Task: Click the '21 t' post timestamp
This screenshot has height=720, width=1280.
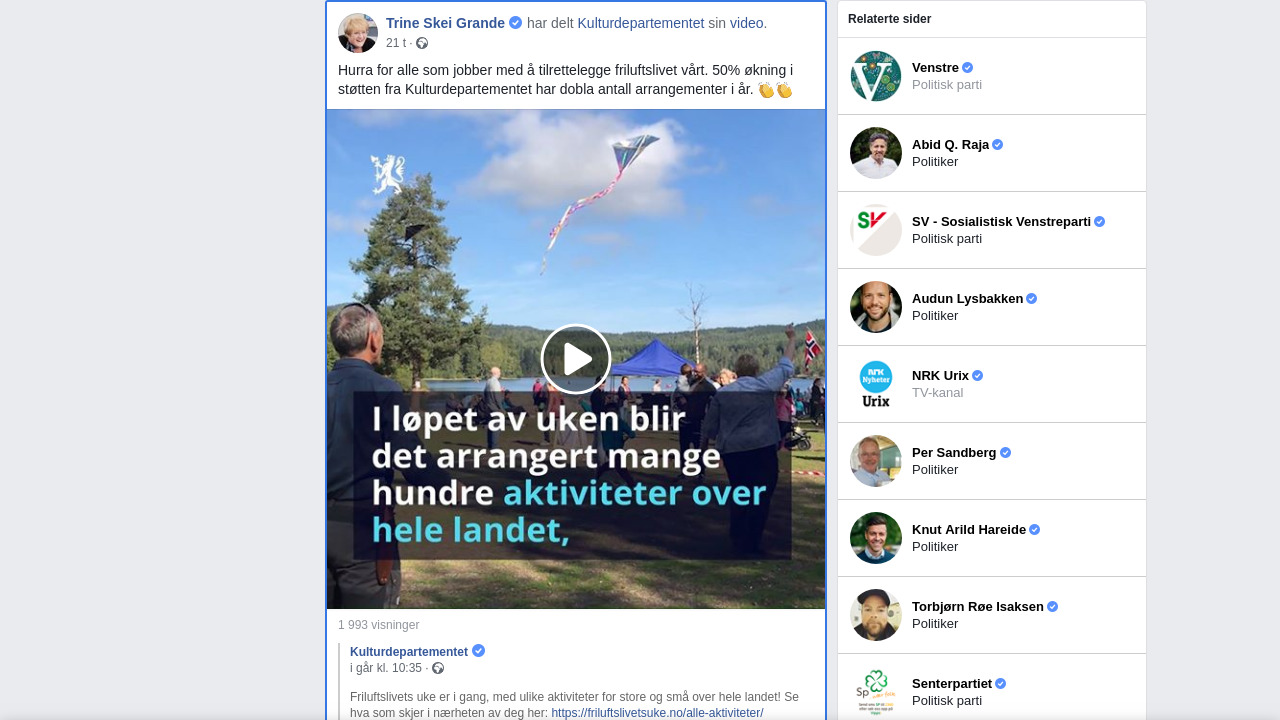Action: pyautogui.click(x=396, y=43)
